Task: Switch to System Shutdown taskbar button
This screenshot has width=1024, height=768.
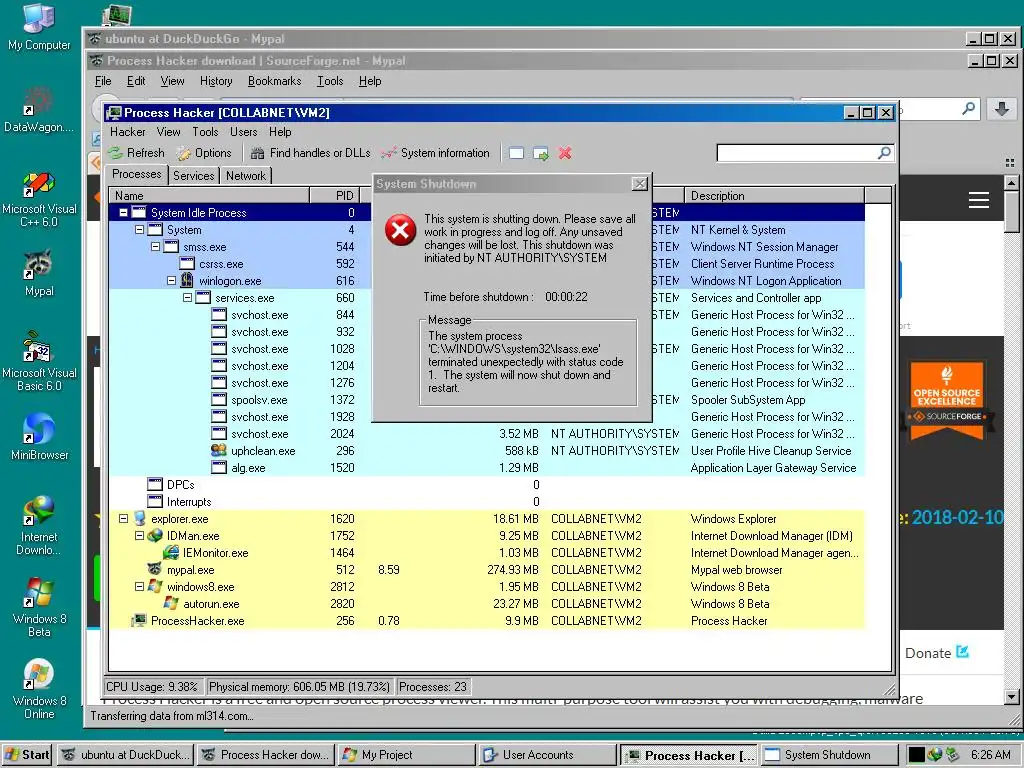Action: 829,755
